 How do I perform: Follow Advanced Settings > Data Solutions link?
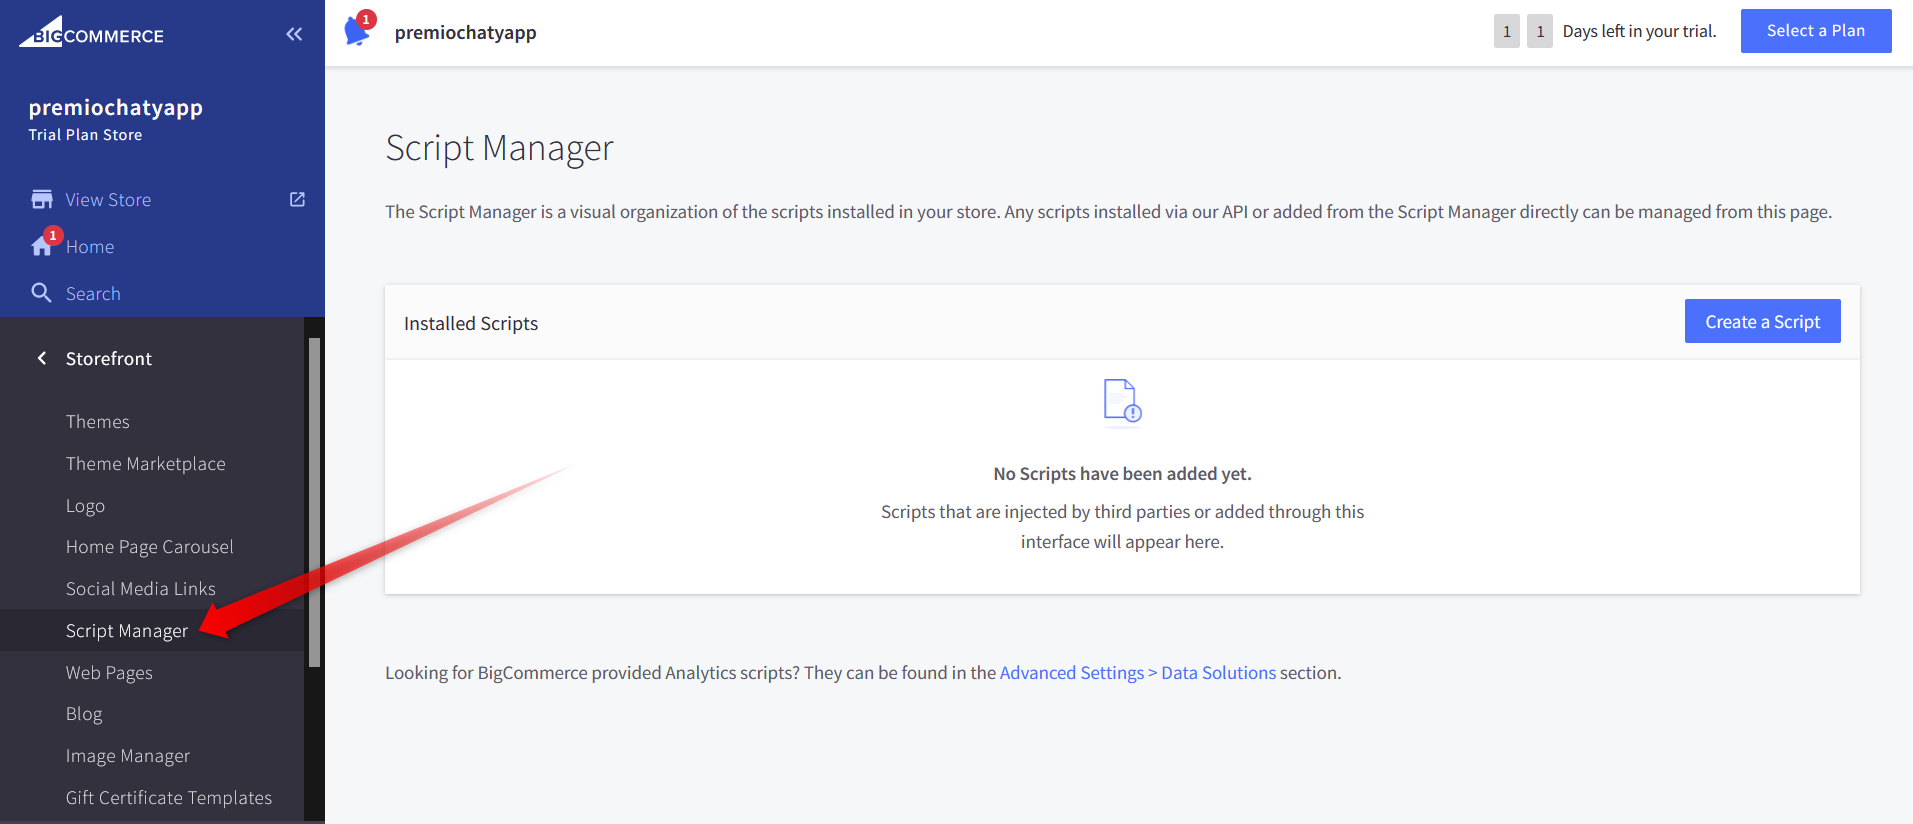1138,673
